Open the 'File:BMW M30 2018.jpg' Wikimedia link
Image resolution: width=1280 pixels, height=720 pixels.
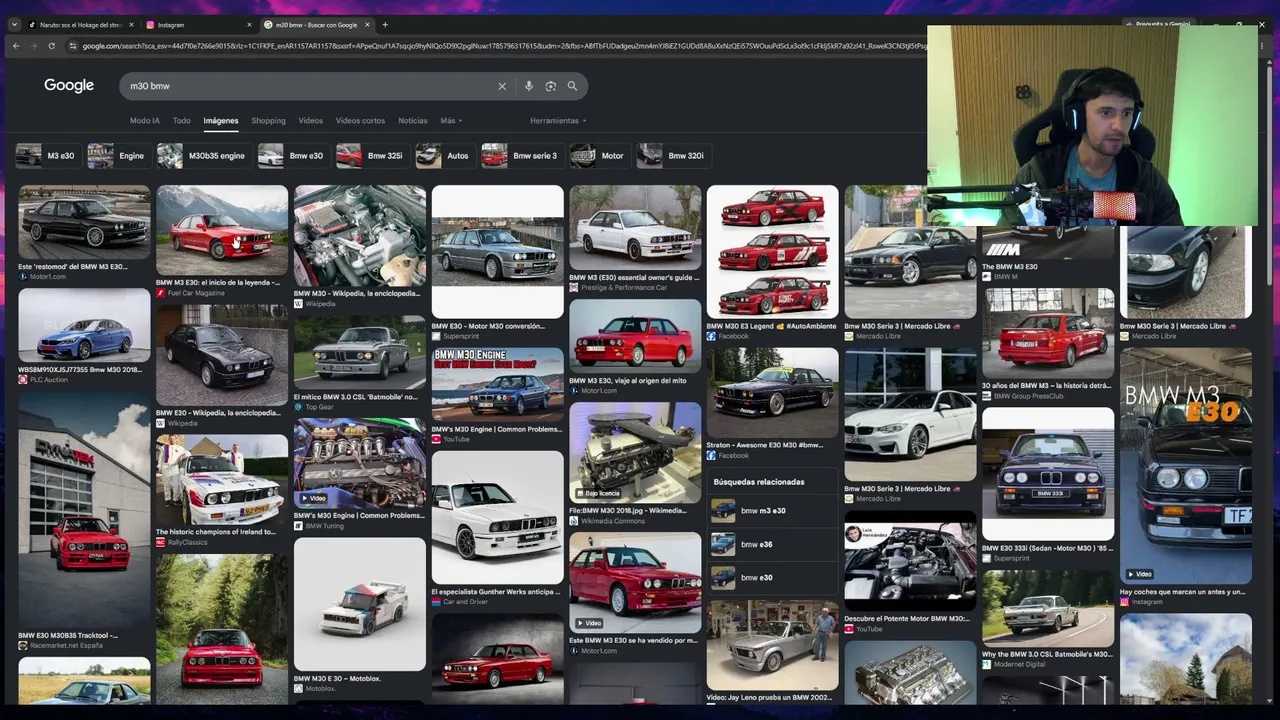(x=628, y=510)
